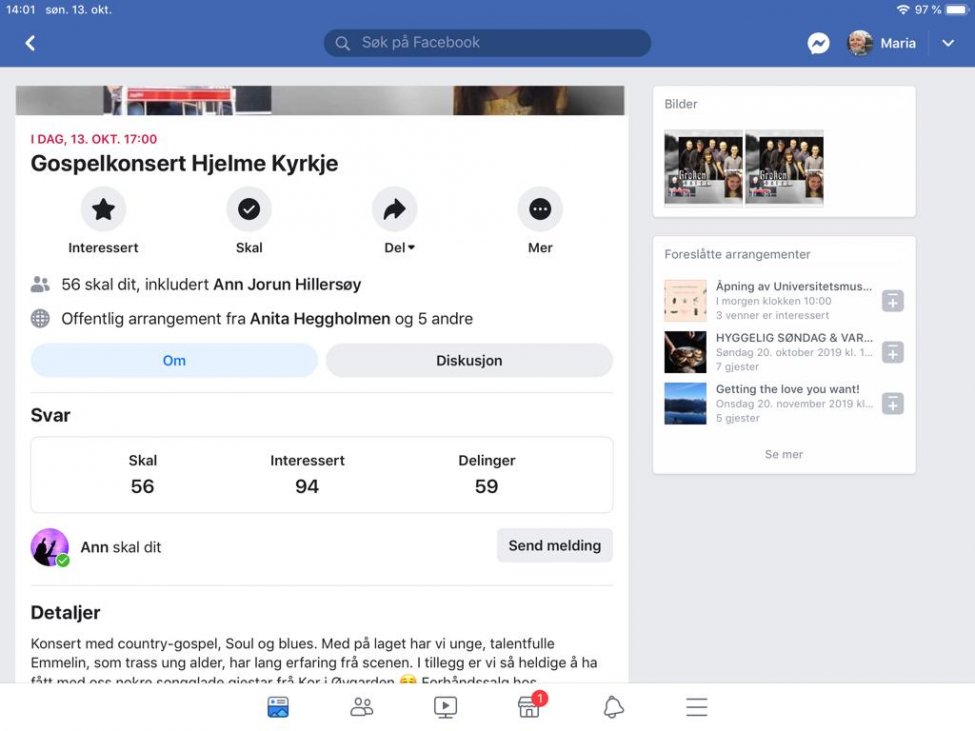Screen dimensions: 975x731
Task: Open the second Bilder thumbnail
Action: pos(784,168)
